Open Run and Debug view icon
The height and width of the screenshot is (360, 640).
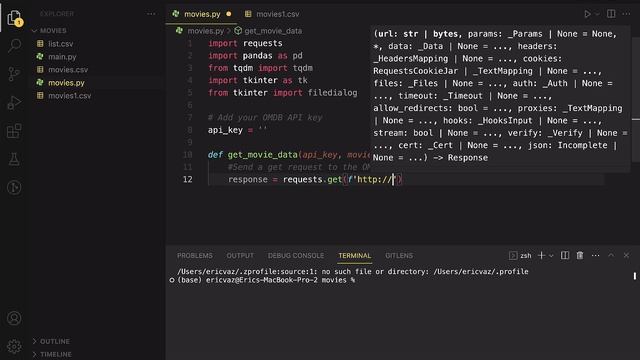coord(14,102)
